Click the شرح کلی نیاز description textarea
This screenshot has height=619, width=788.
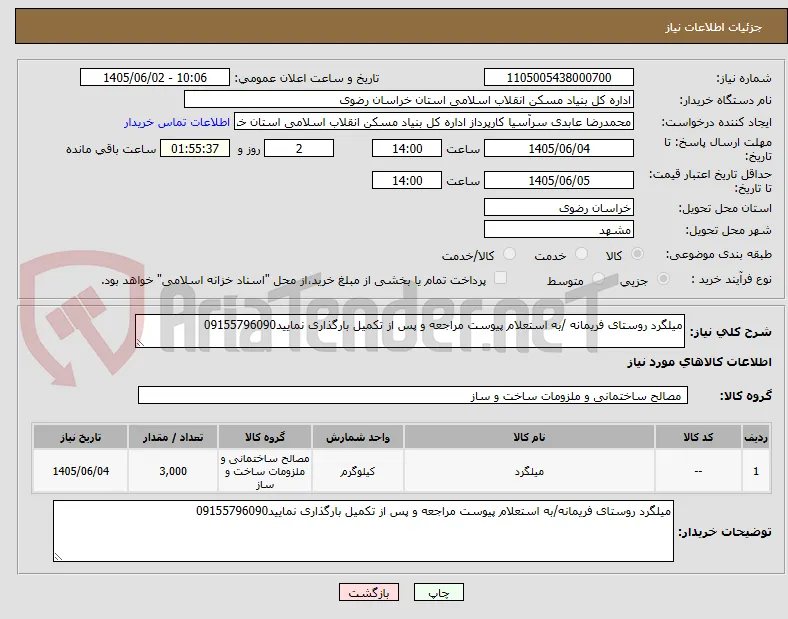click(x=410, y=331)
